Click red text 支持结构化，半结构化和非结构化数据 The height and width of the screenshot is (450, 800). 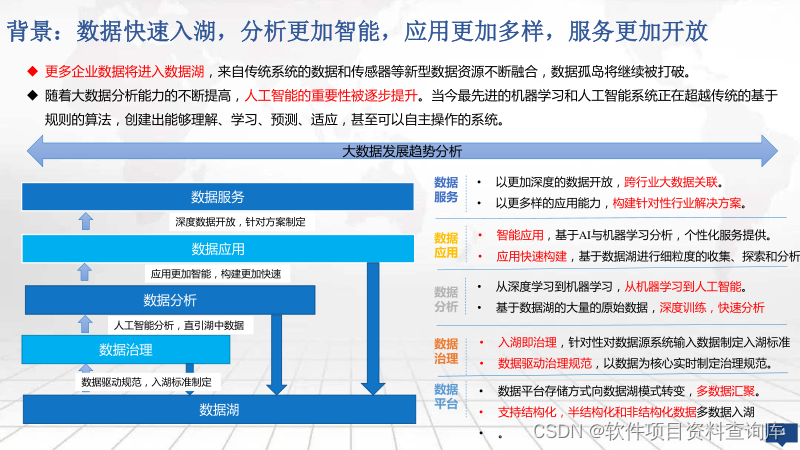(x=597, y=412)
